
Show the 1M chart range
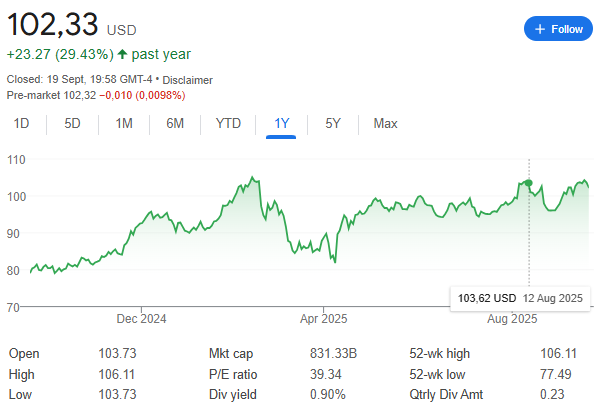pos(124,123)
